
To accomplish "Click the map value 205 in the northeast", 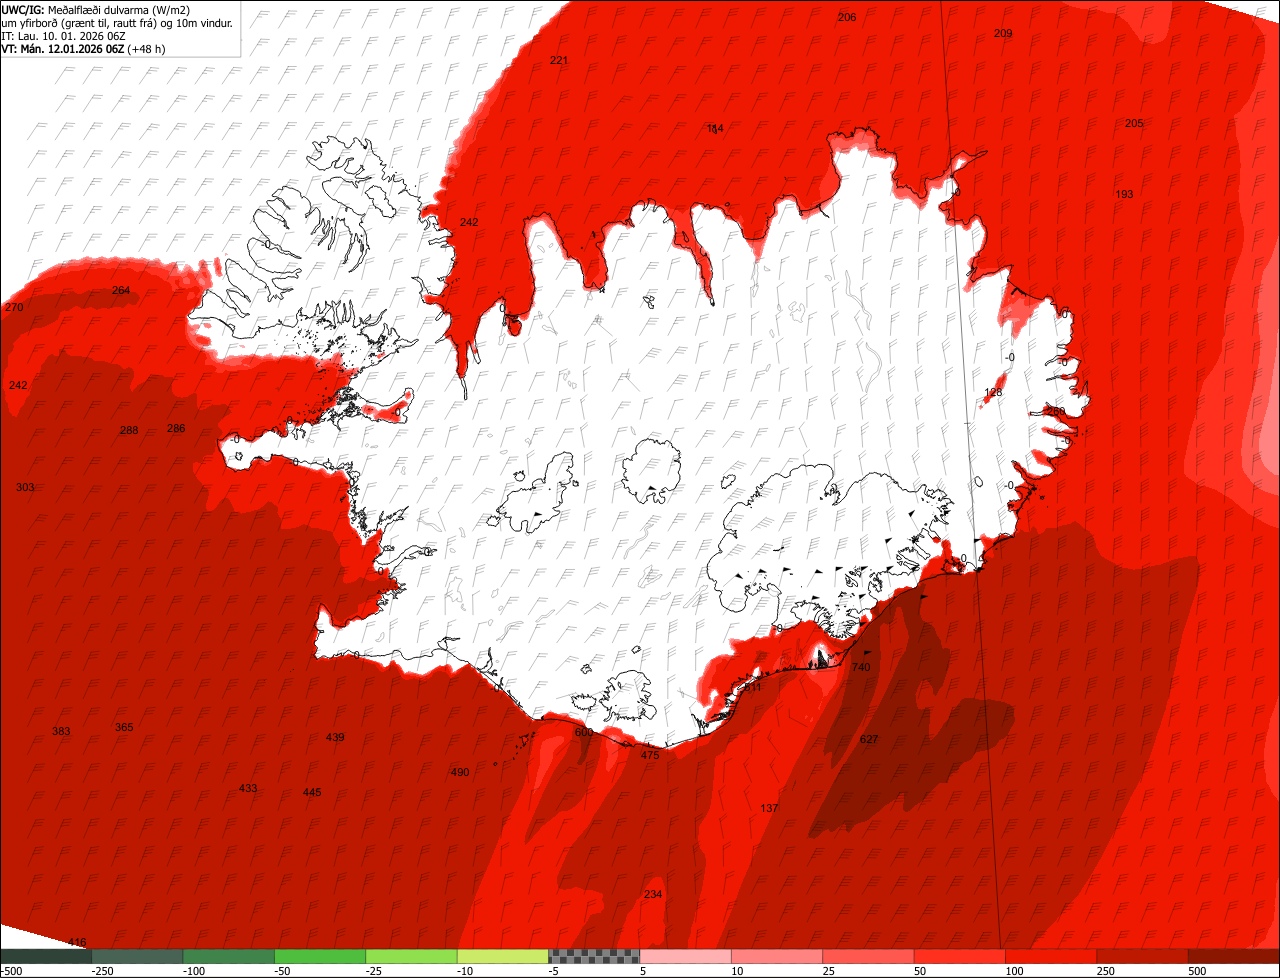I will pos(1134,123).
